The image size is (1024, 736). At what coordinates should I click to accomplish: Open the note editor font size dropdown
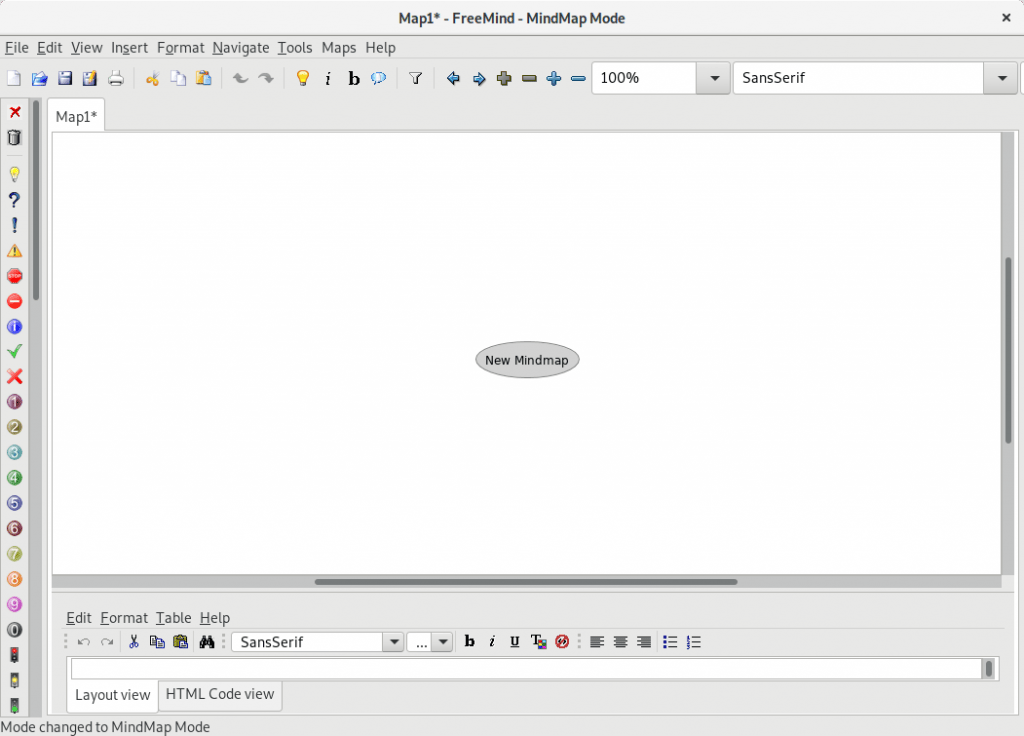tap(442, 642)
